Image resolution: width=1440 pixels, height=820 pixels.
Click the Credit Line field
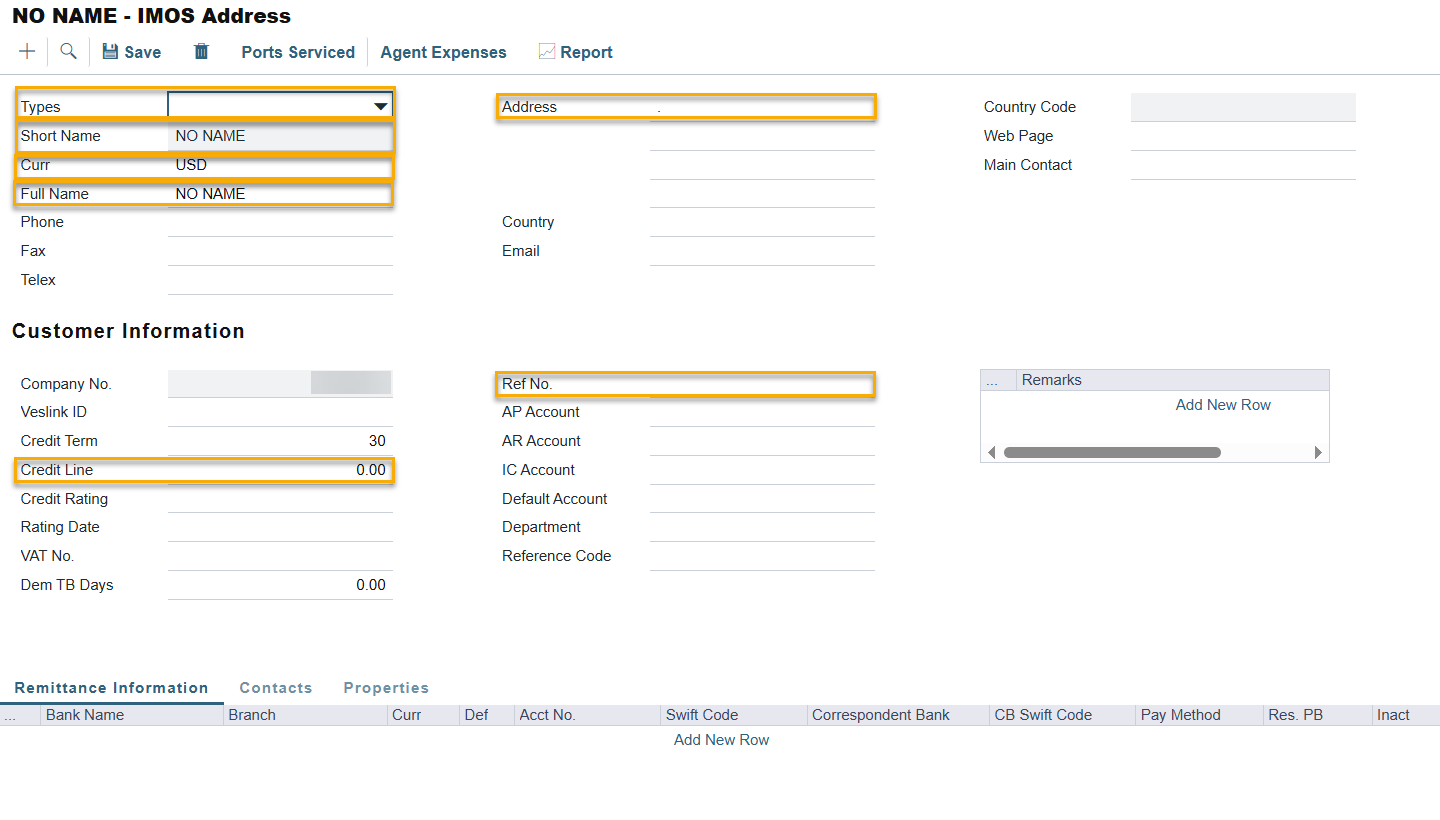[x=280, y=470]
